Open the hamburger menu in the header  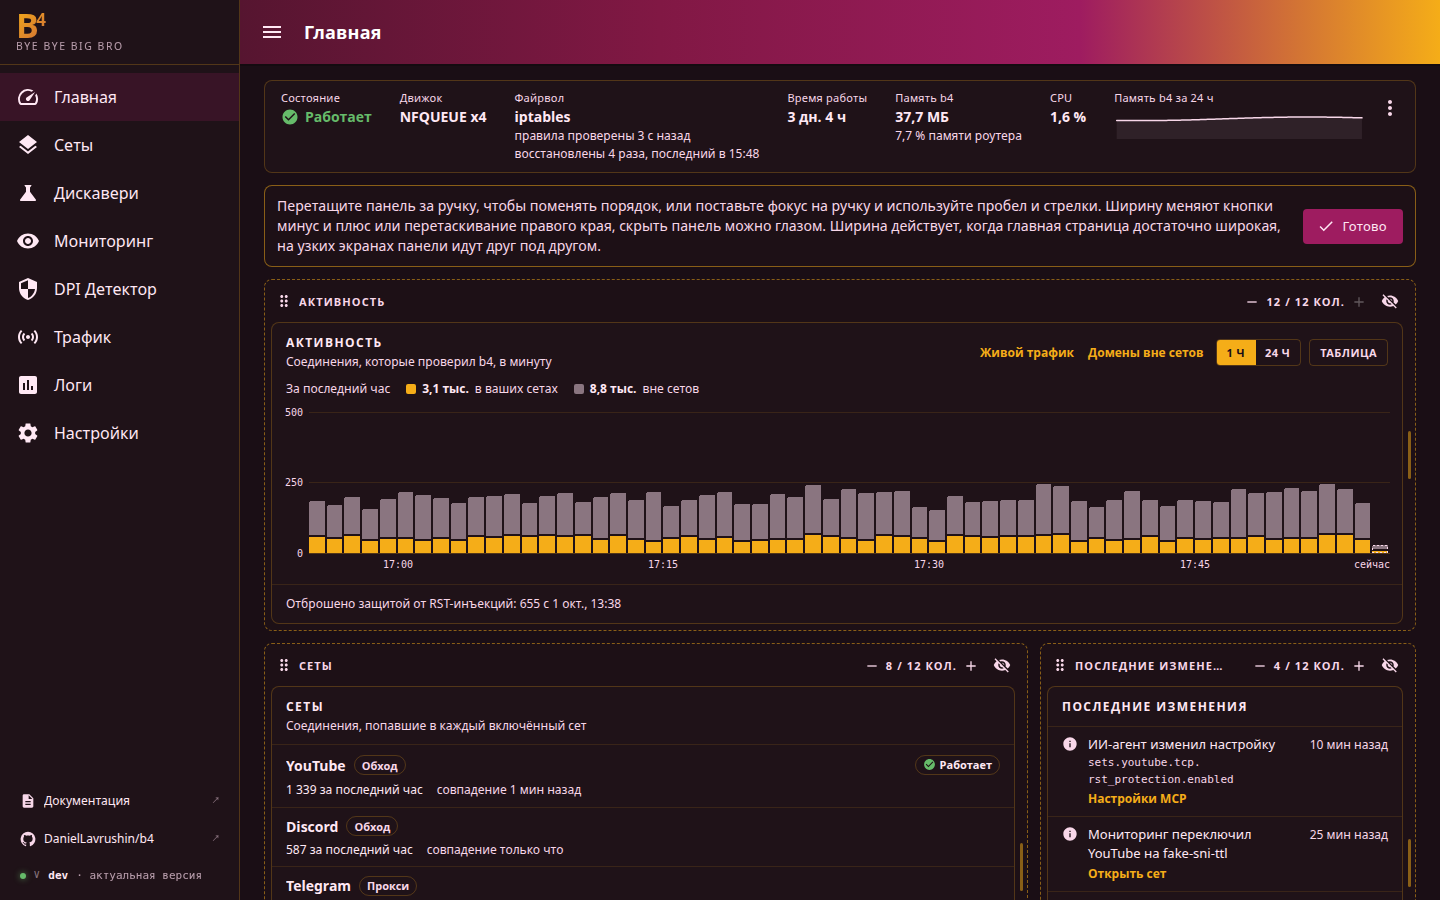[272, 32]
